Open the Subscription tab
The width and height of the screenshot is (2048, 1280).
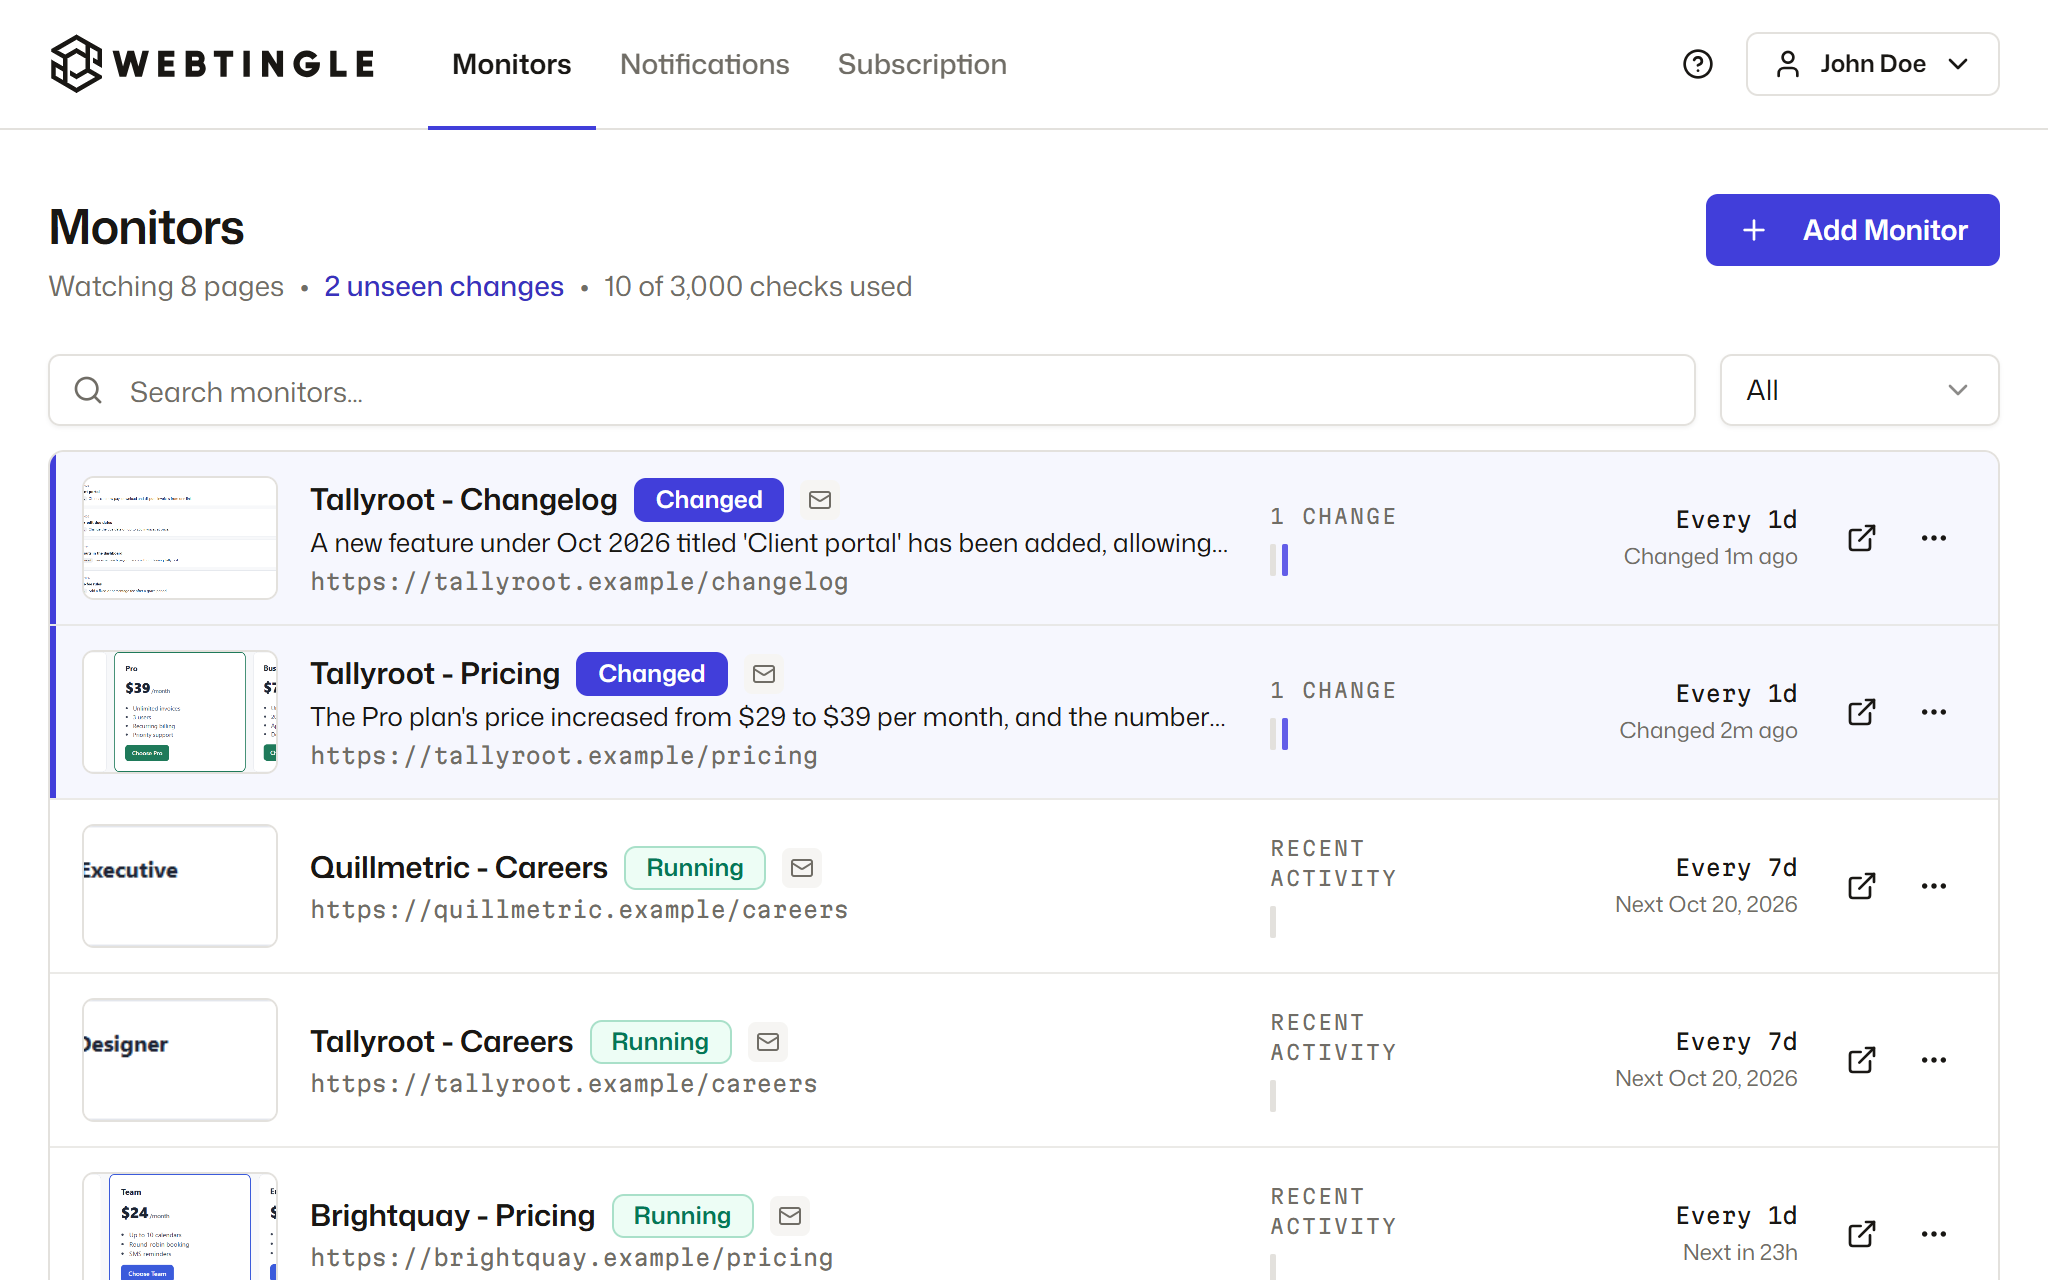tap(922, 64)
